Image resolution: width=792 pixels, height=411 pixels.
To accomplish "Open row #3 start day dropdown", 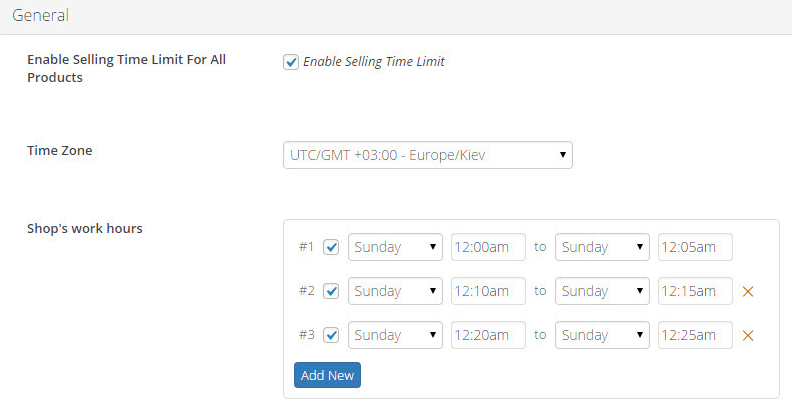I will point(395,335).
